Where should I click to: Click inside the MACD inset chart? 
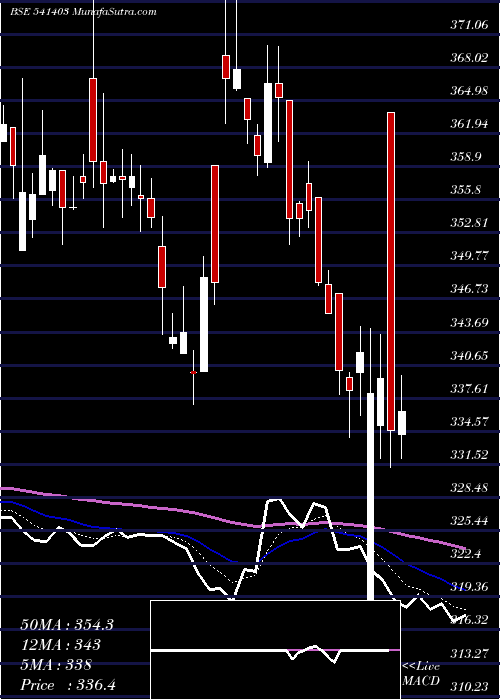coord(275,650)
